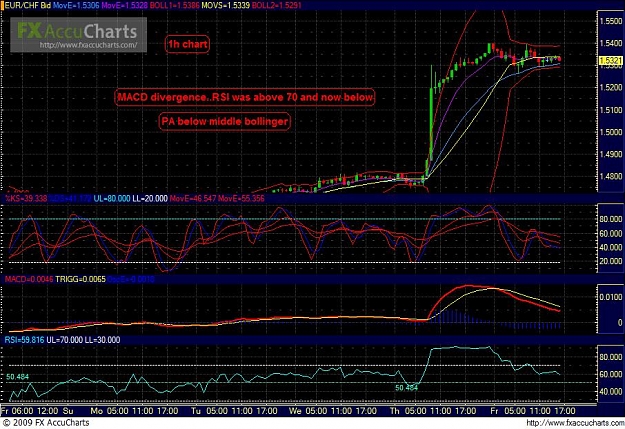625x429 pixels.
Task: Click the 50.484 label under Thursday's RSI dip
Action: point(406,388)
